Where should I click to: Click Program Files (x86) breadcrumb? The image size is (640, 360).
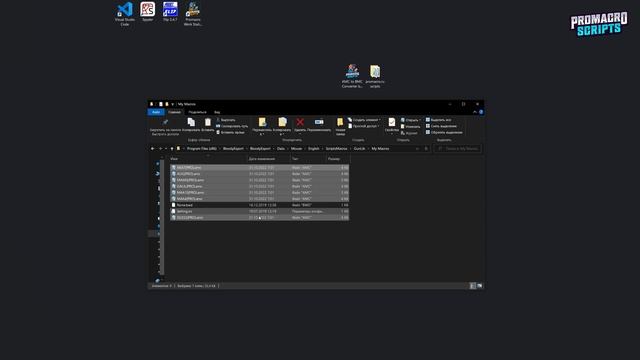(x=202, y=149)
